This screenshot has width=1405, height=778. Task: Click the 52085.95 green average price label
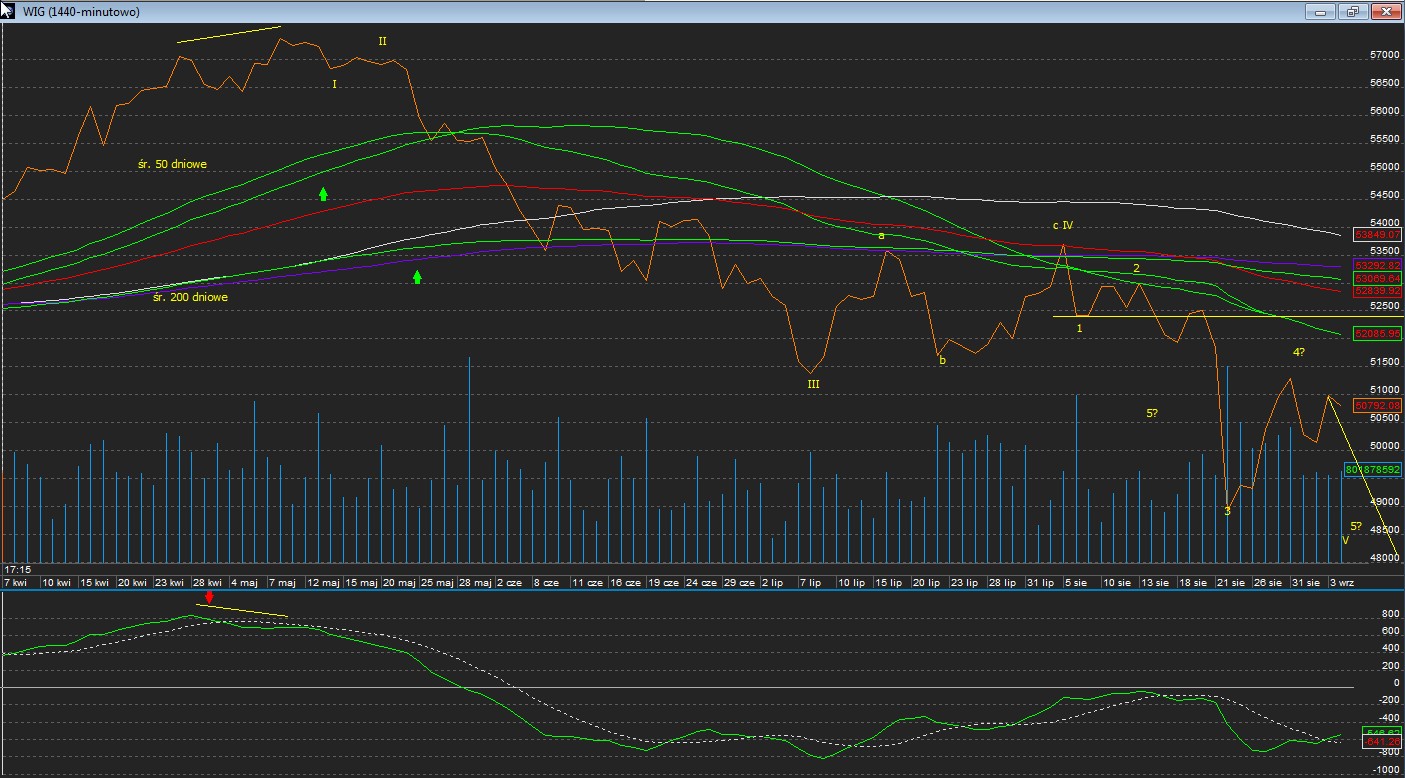(1376, 333)
